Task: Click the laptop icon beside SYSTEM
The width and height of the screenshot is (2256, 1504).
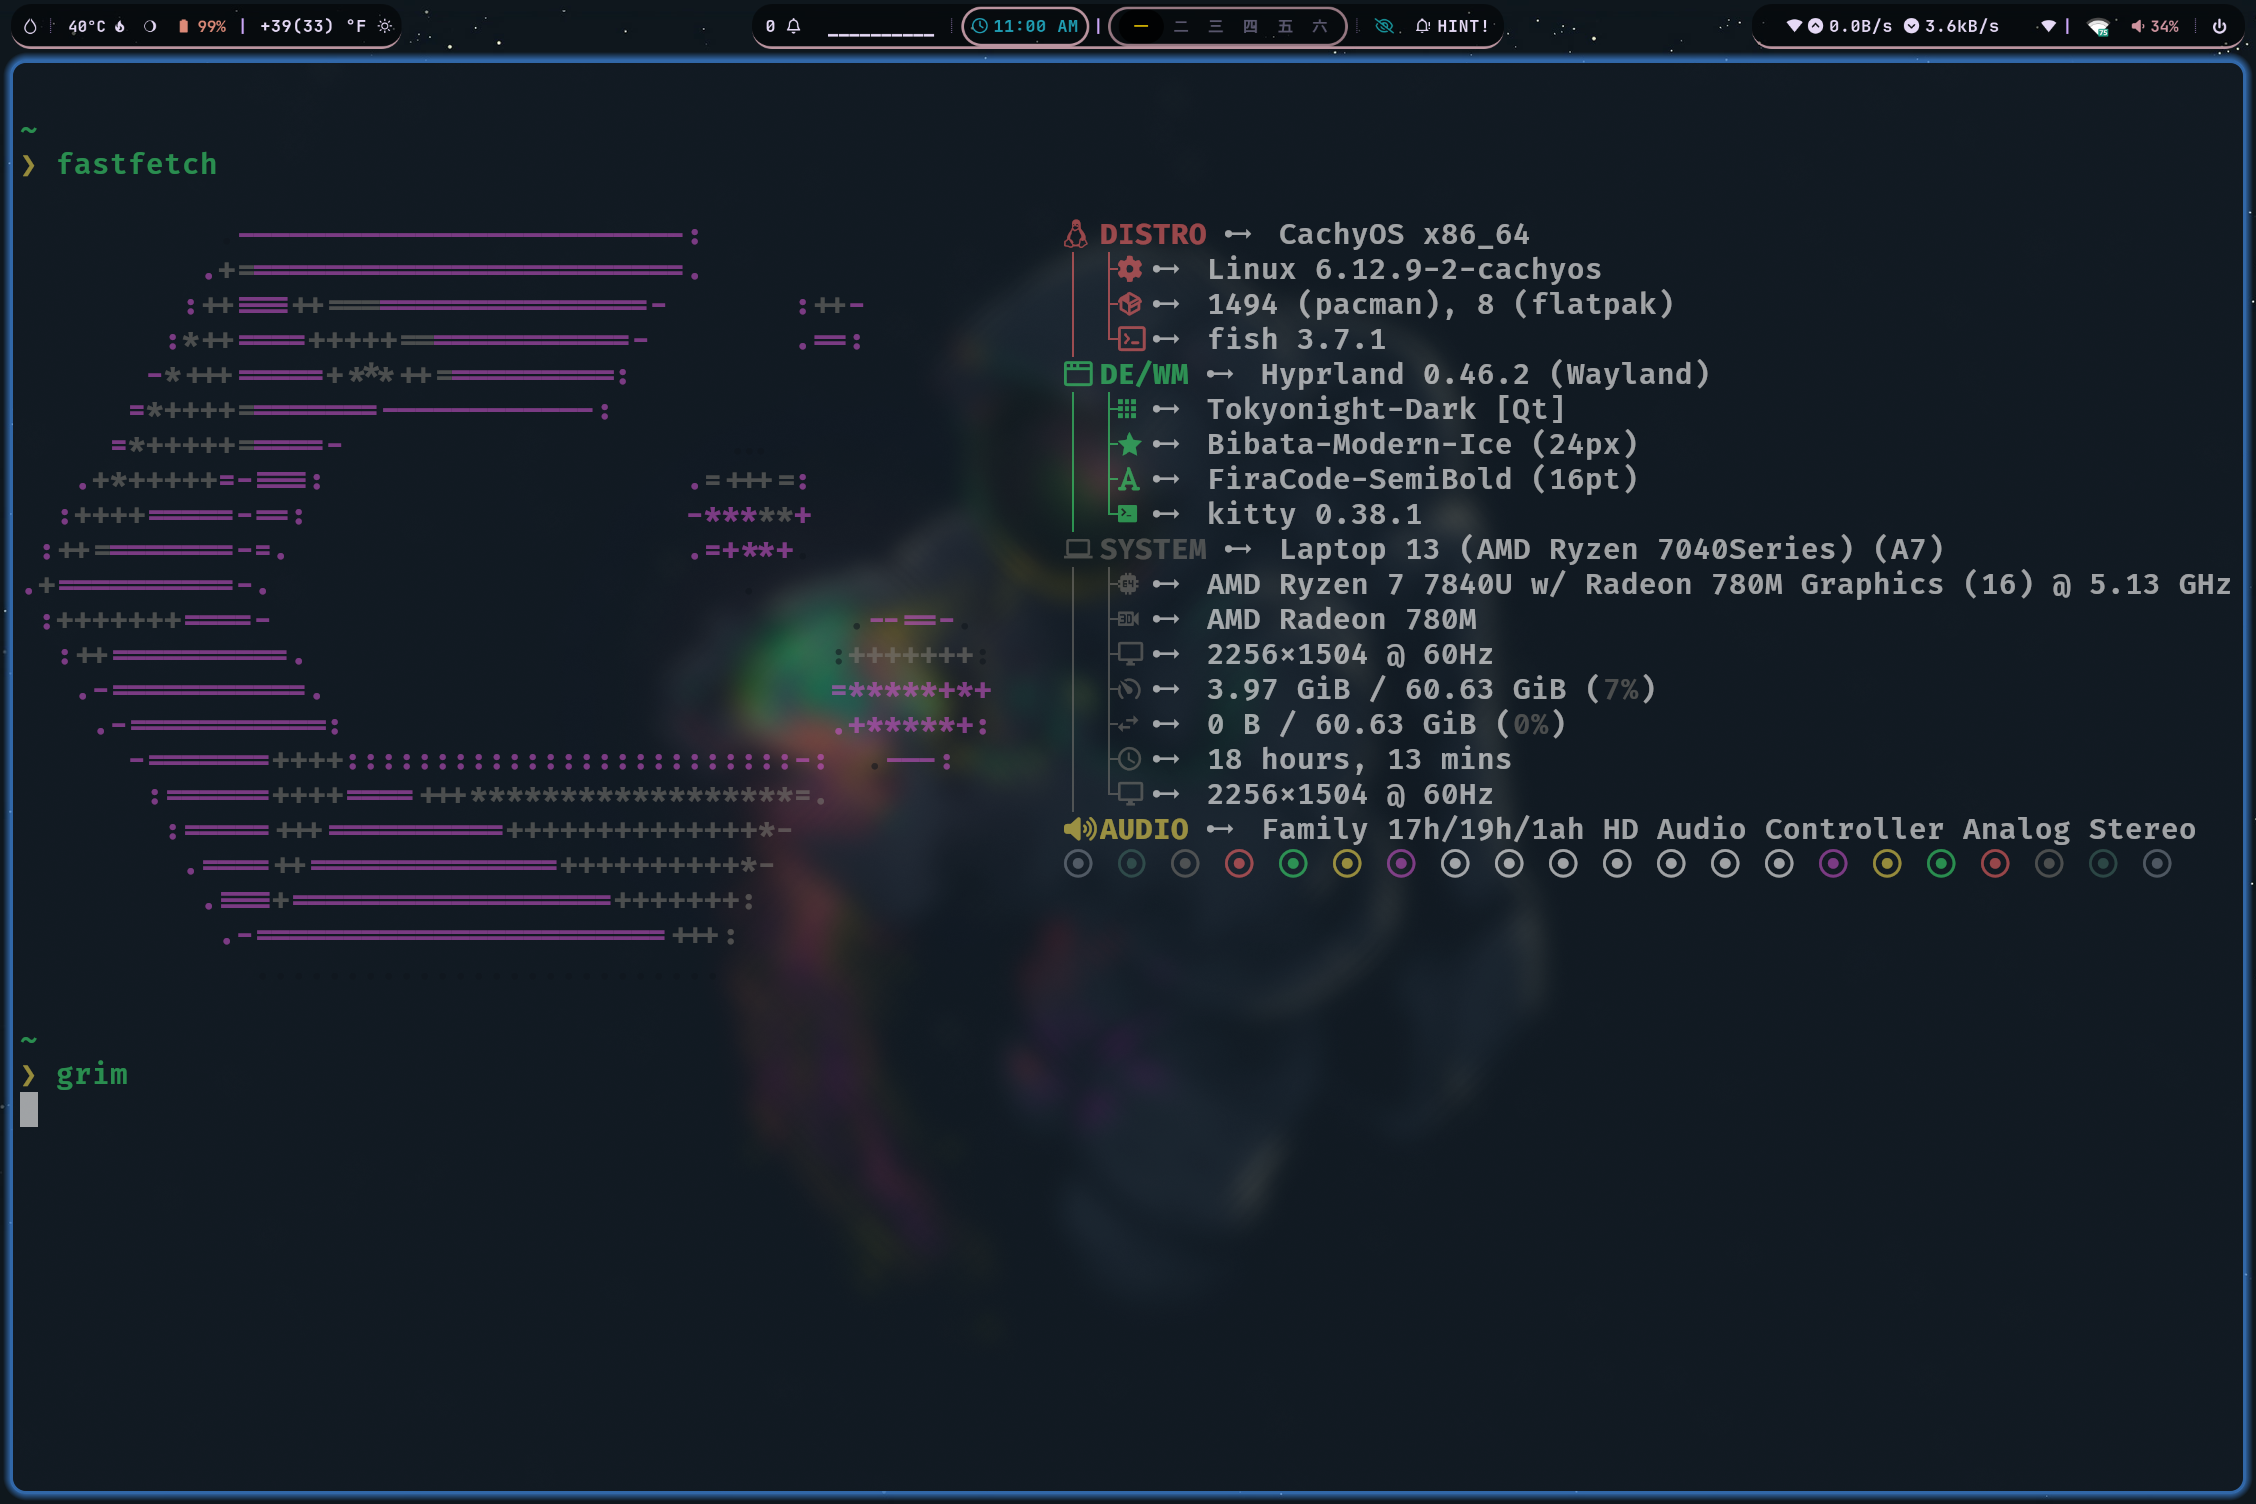Action: [1078, 549]
